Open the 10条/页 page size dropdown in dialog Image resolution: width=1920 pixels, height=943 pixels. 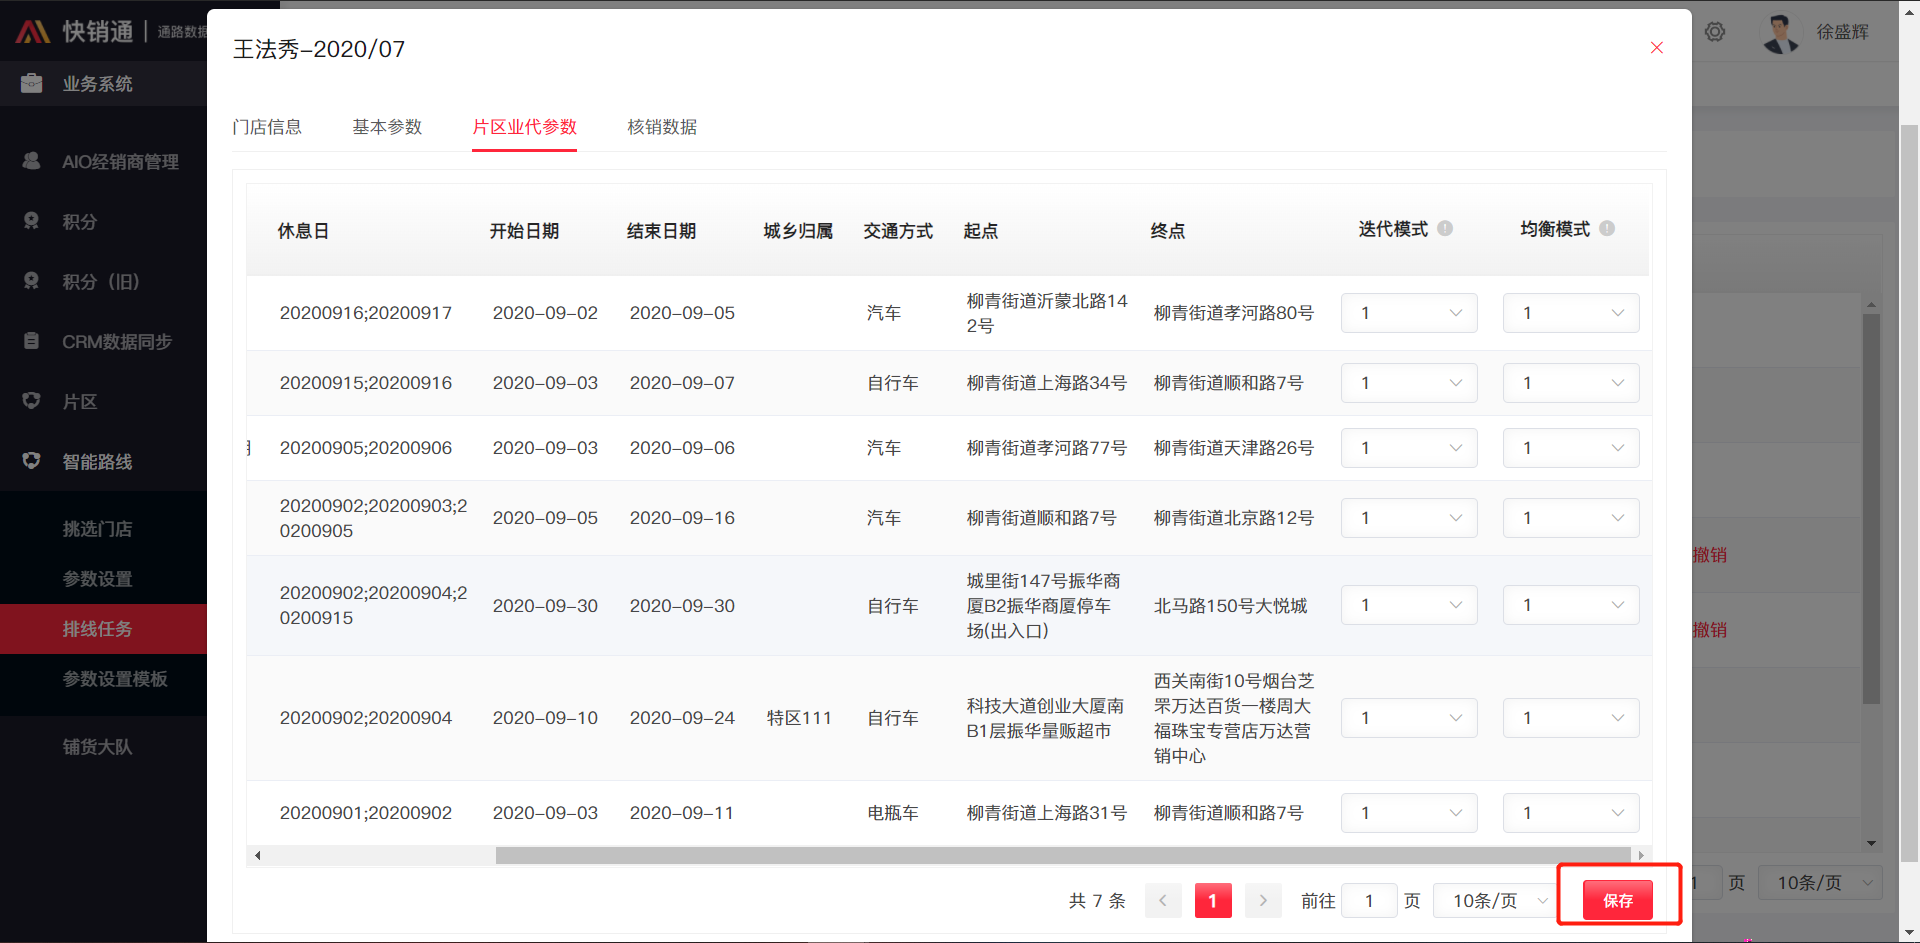1498,901
